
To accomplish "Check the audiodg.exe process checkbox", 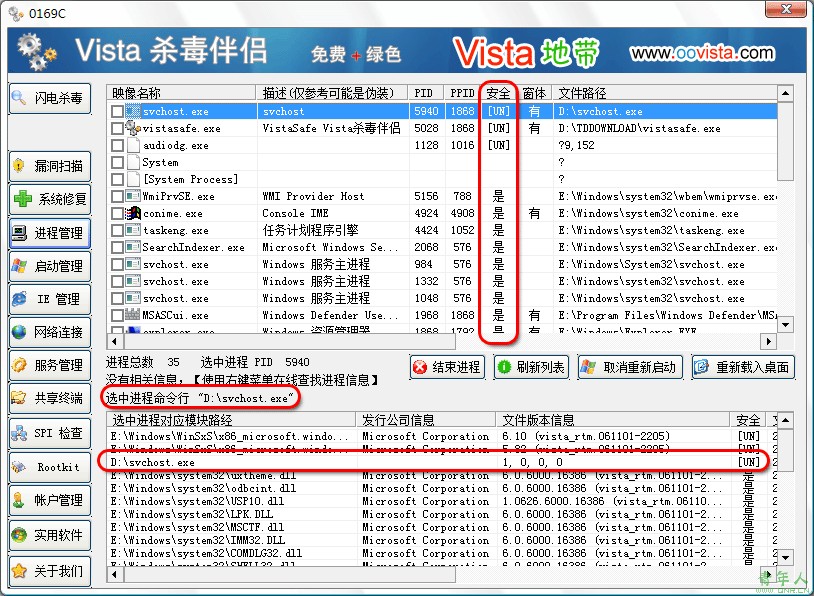I will tap(117, 145).
